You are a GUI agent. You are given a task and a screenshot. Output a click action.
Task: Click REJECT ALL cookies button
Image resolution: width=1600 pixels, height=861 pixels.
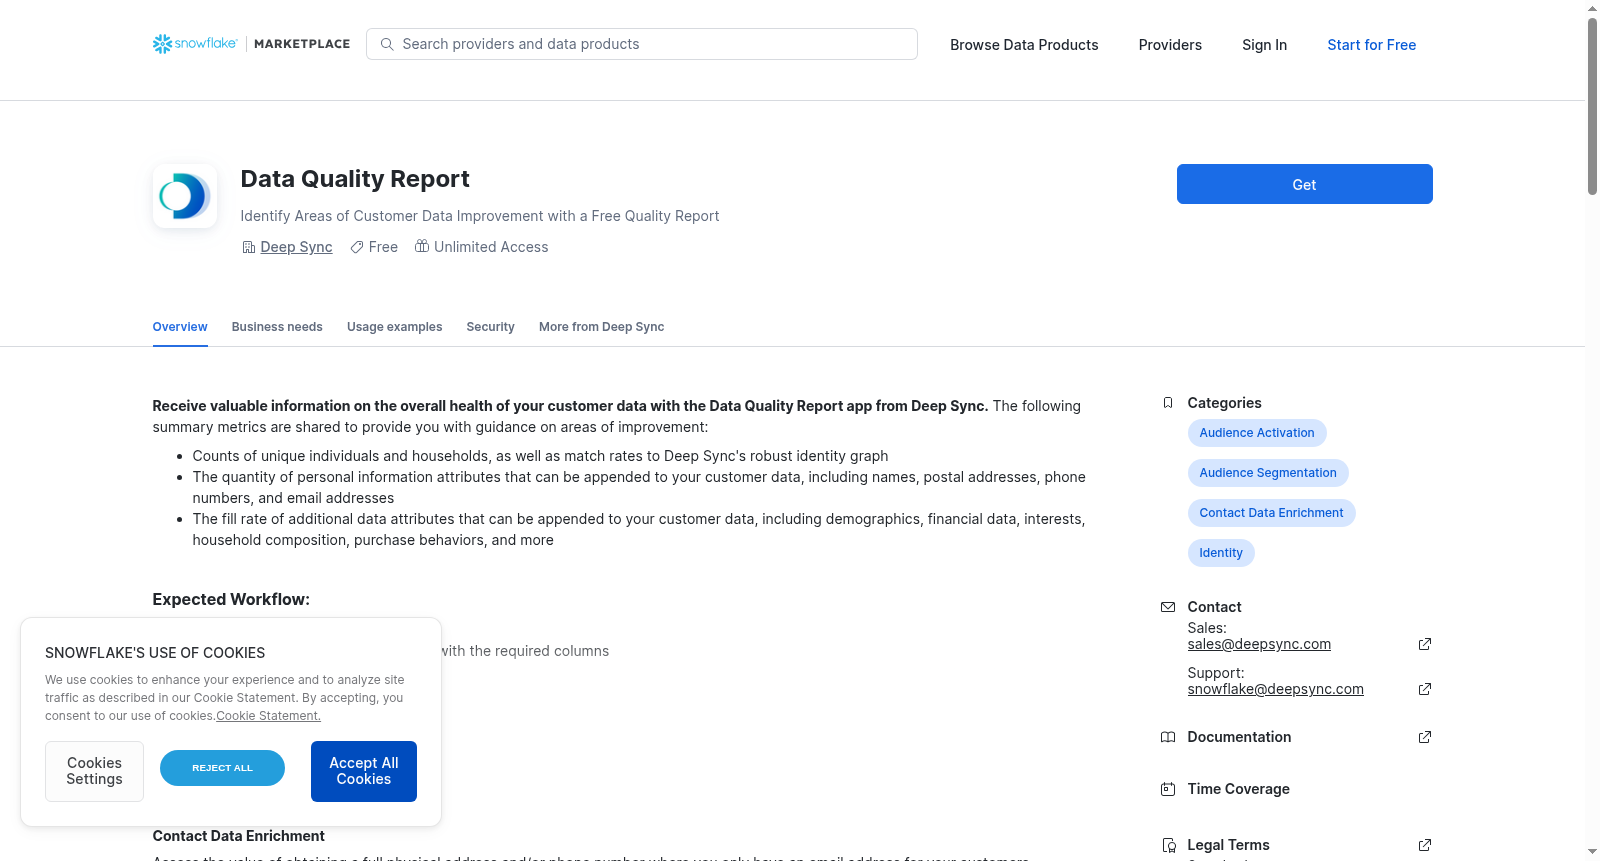[222, 768]
